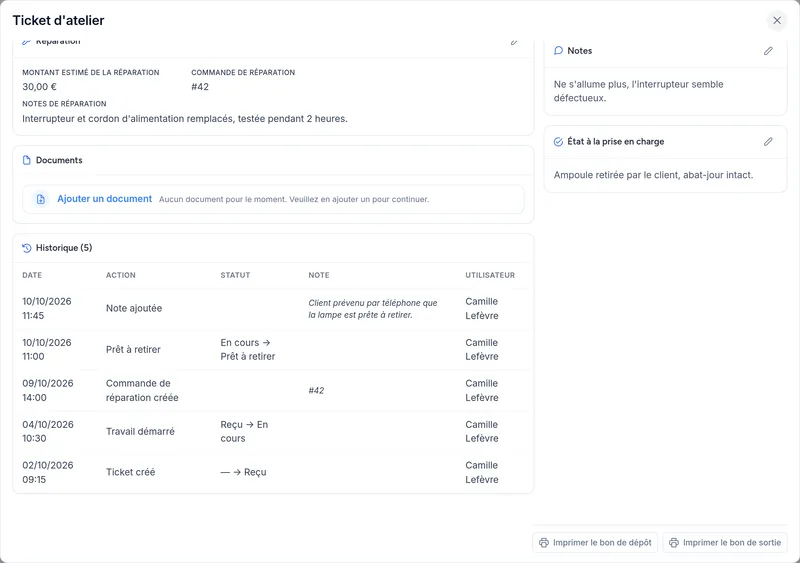Image resolution: width=800 pixels, height=563 pixels.
Task: Click the history note Client prévenu par téléphone
Action: [x=373, y=309]
